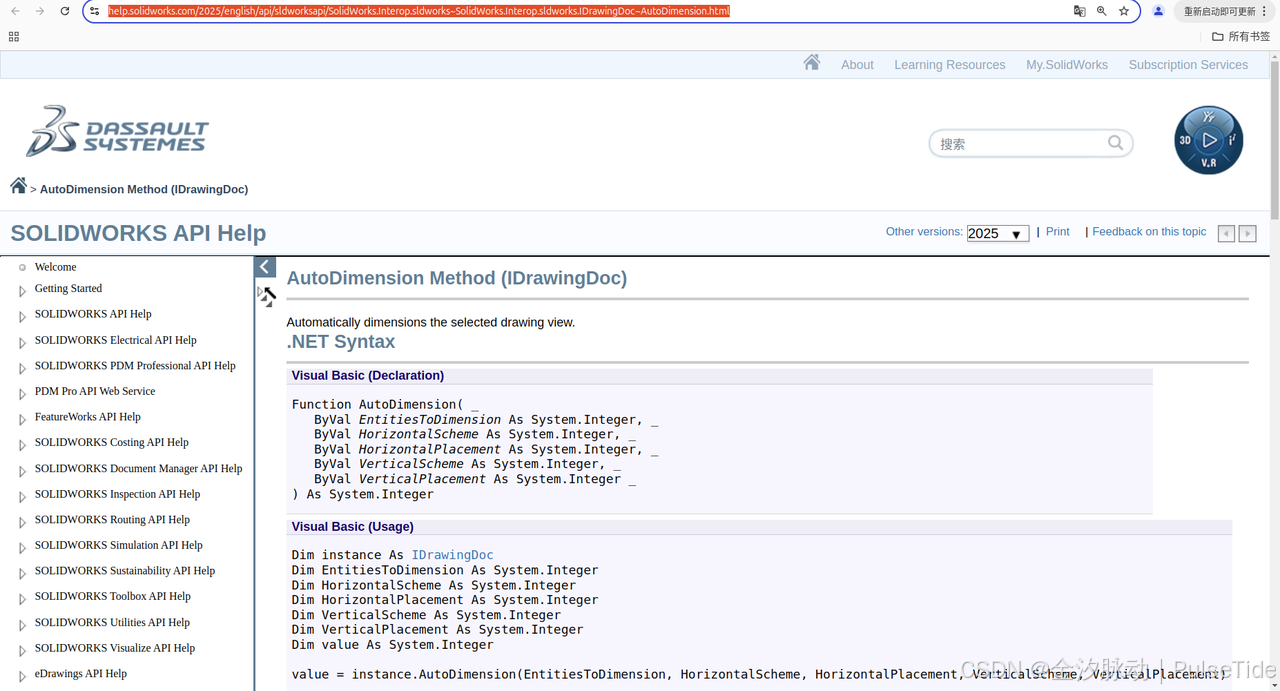Open the browser three-dot menu
This screenshot has width=1280, height=691.
coord(1265,11)
